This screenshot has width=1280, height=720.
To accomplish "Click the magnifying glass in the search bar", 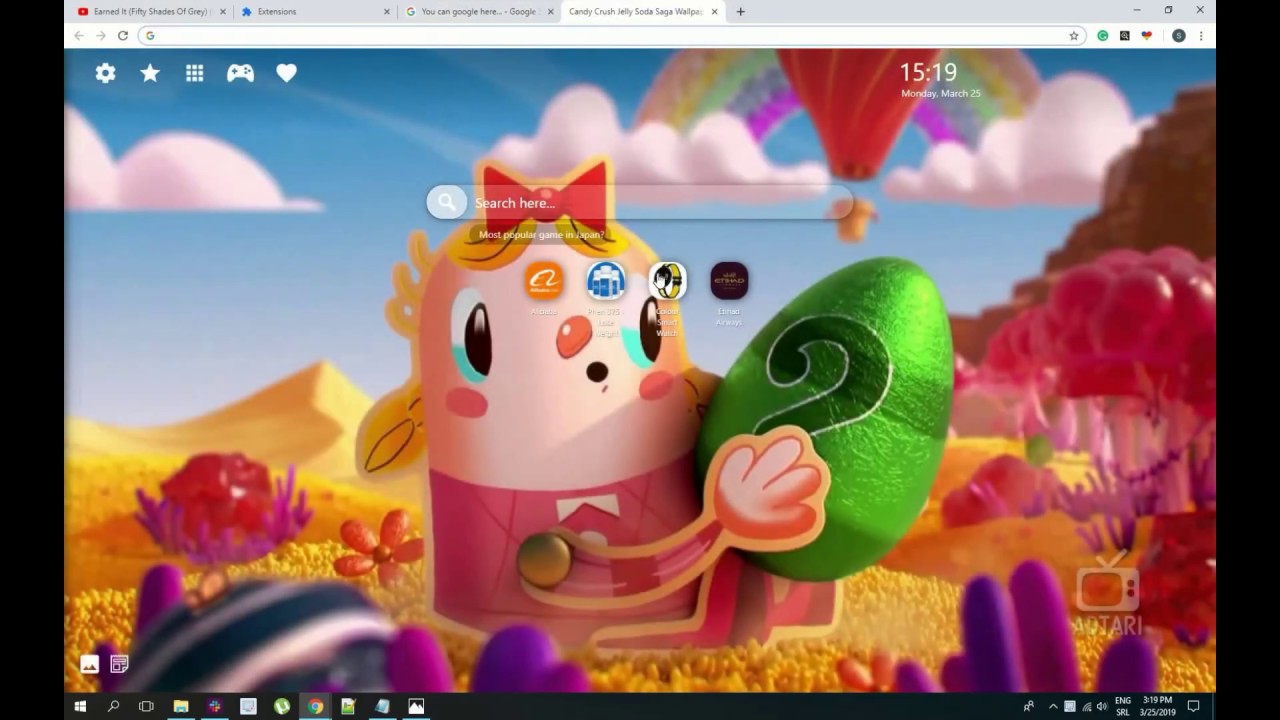I will point(446,202).
